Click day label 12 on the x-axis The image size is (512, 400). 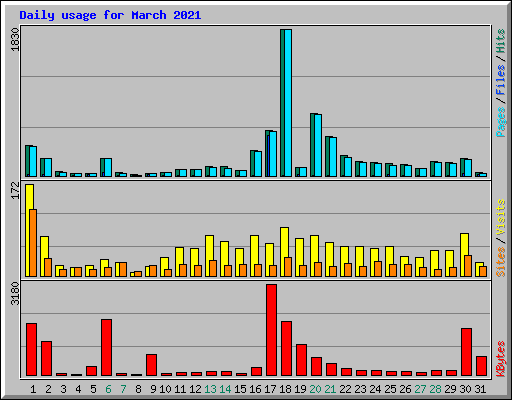pos(195,389)
